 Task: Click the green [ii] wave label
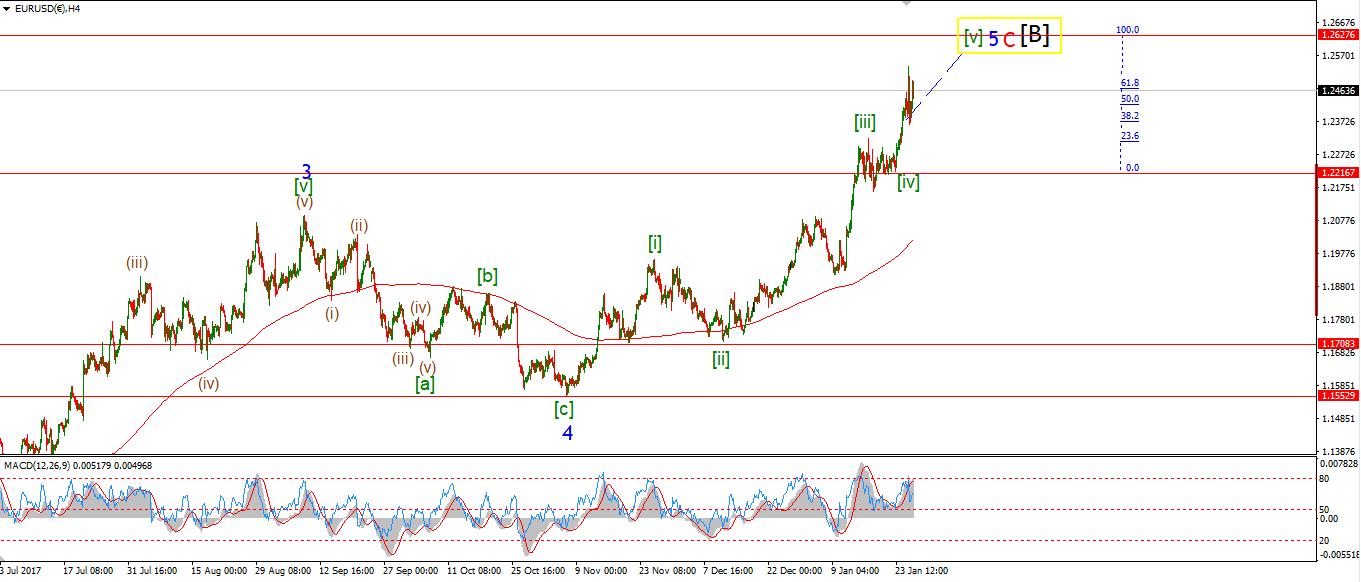tap(721, 359)
